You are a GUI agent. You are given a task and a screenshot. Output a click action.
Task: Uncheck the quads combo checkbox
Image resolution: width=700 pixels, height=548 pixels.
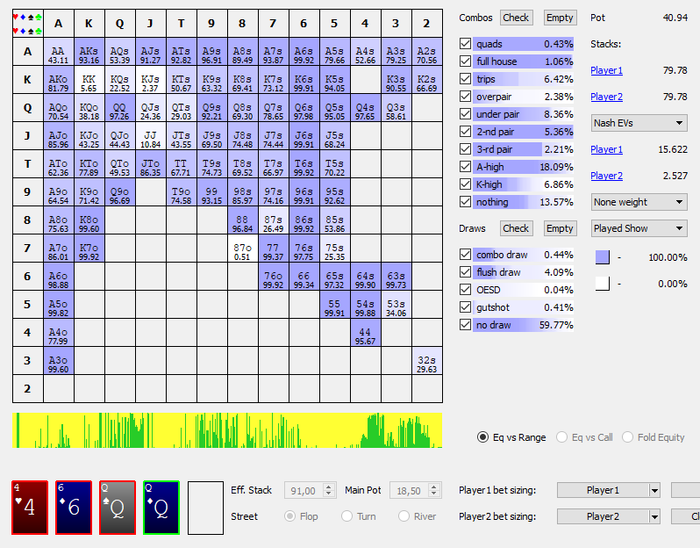(x=465, y=44)
